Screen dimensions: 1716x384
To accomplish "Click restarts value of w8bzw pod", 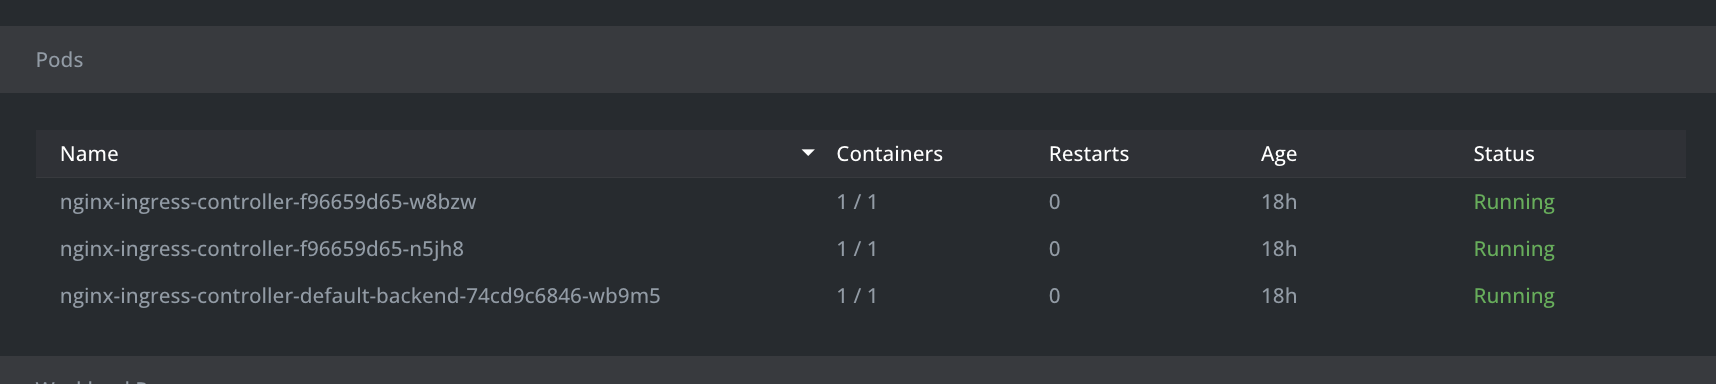I will (x=1054, y=202).
